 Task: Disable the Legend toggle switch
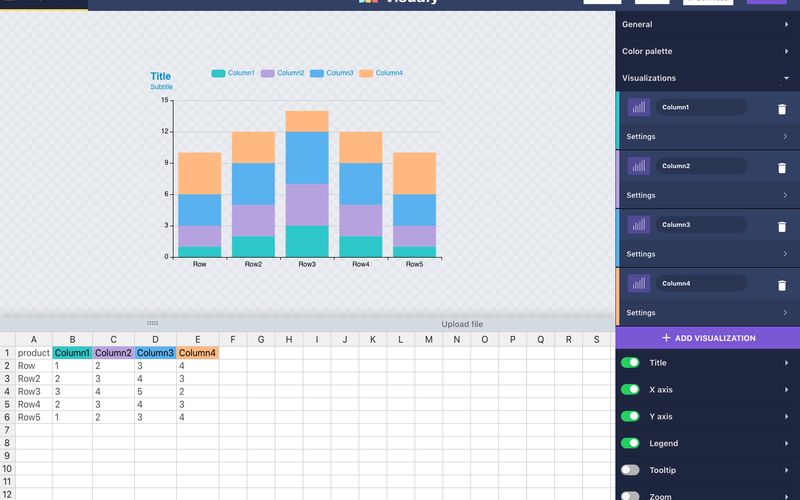[630, 443]
